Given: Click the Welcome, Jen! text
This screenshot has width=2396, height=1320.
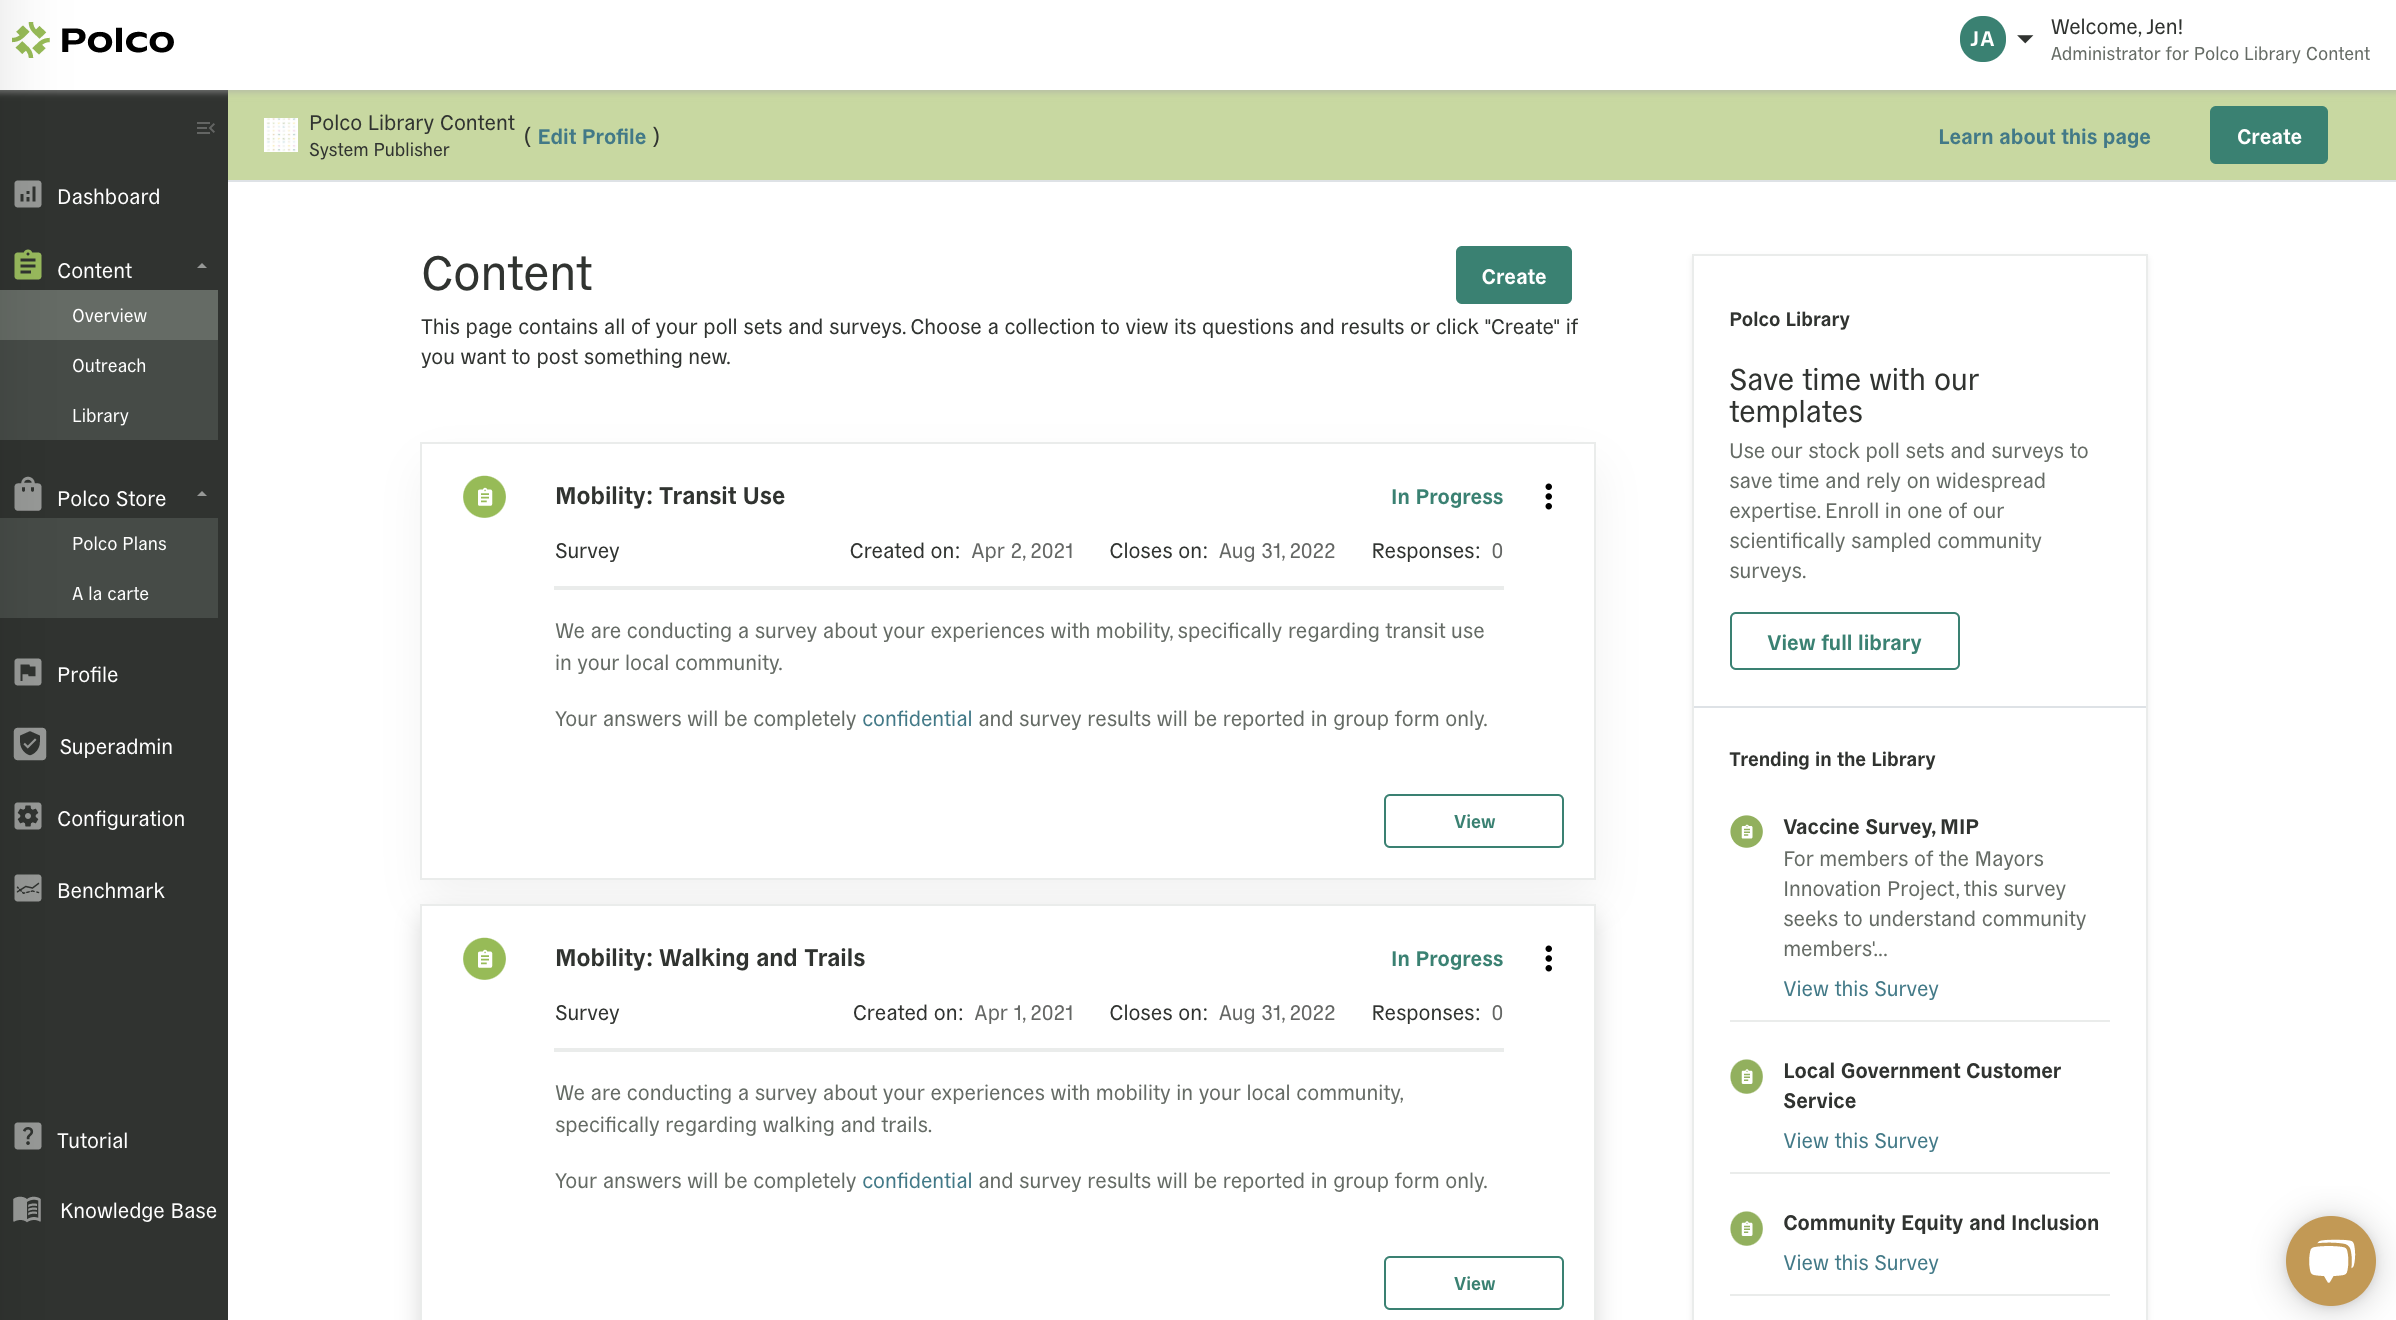Looking at the screenshot, I should [2117, 27].
